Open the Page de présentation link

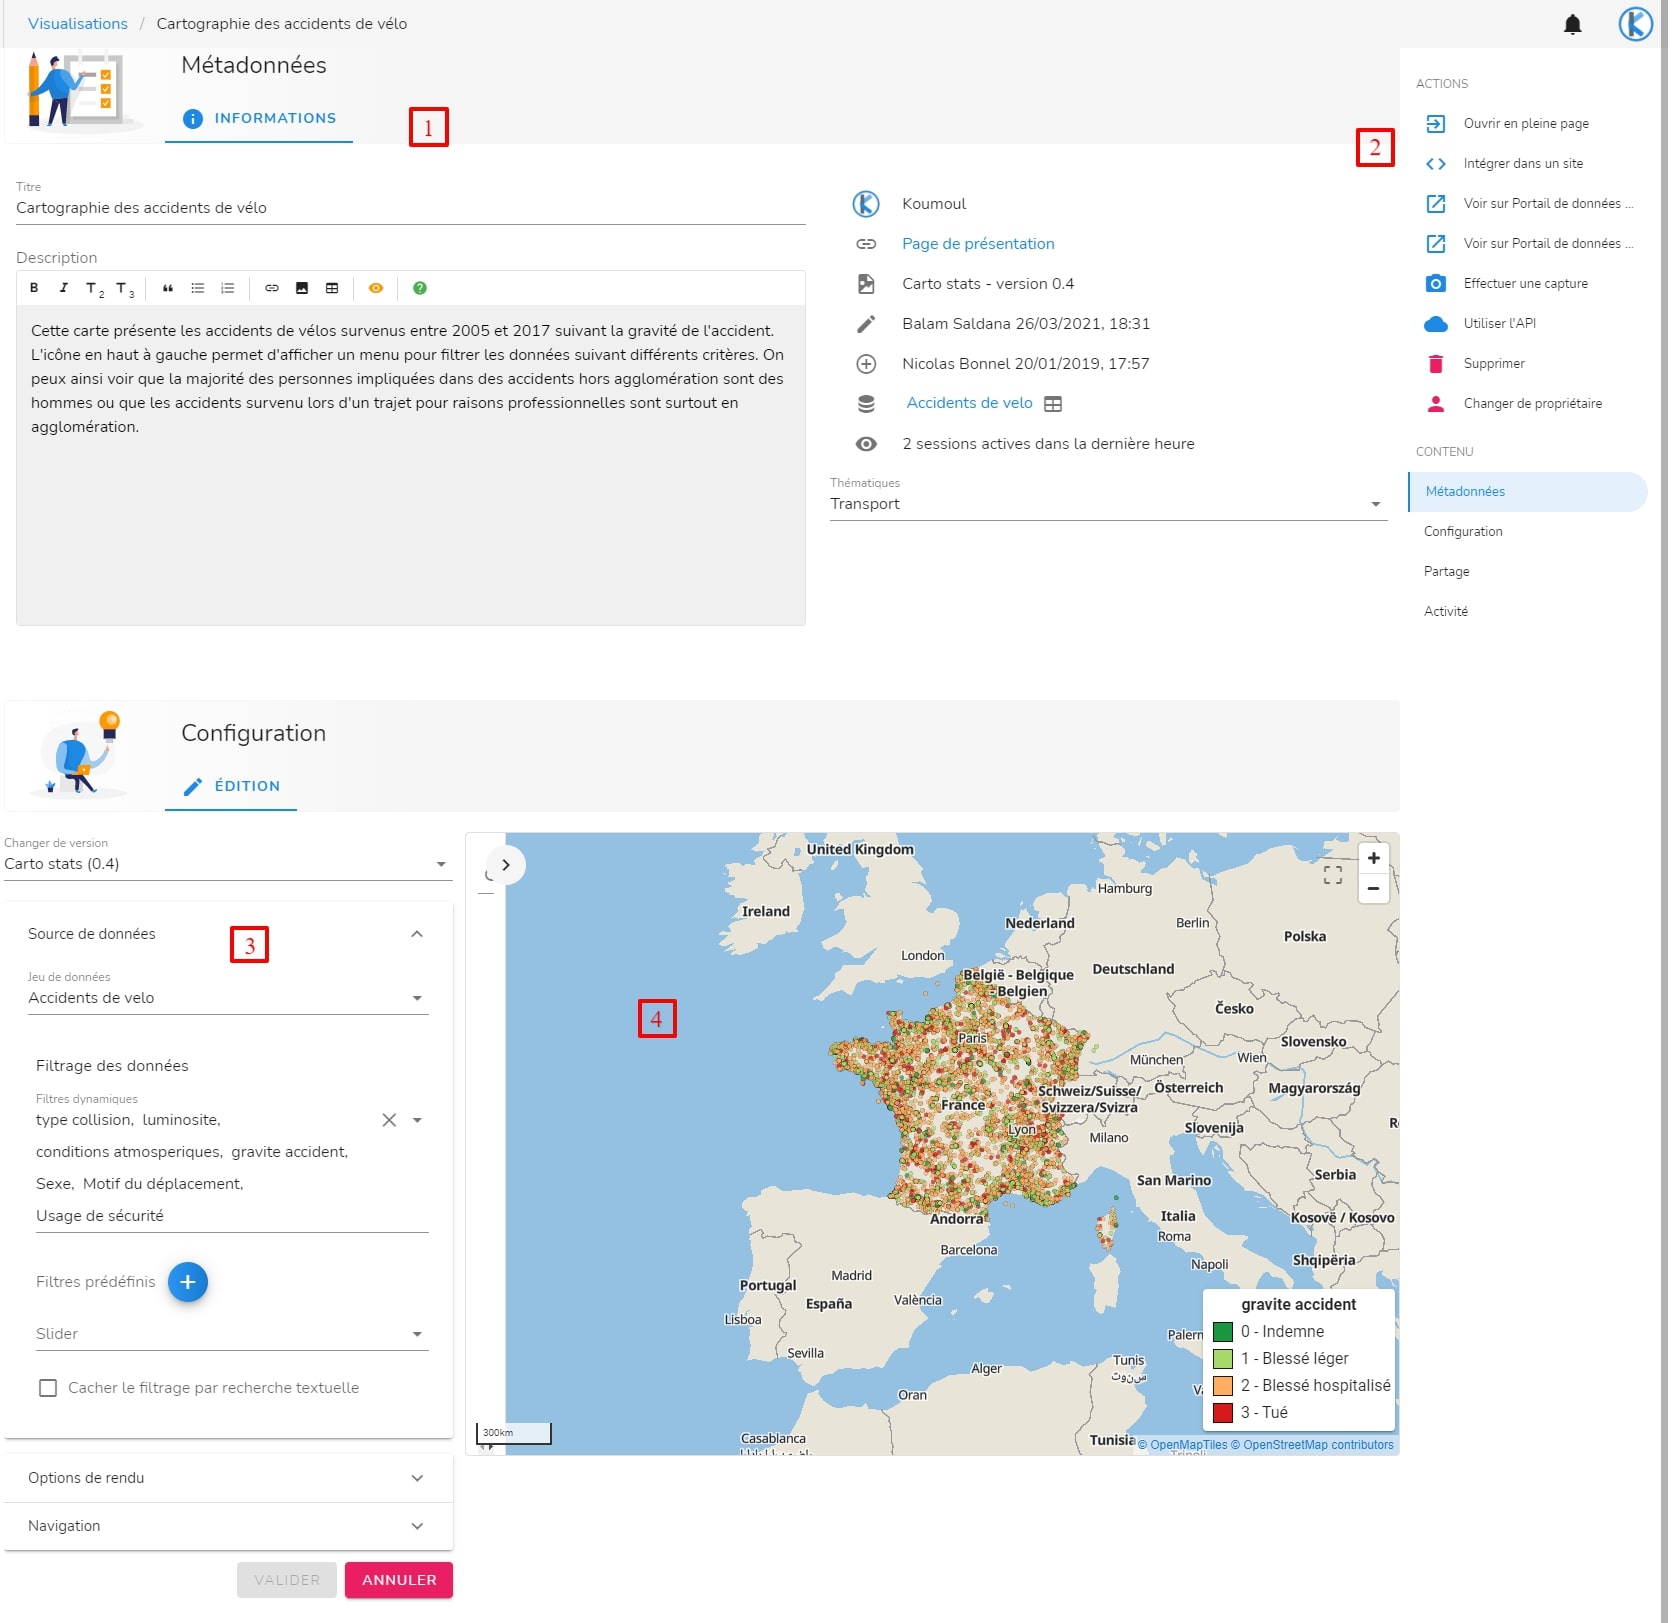point(978,244)
